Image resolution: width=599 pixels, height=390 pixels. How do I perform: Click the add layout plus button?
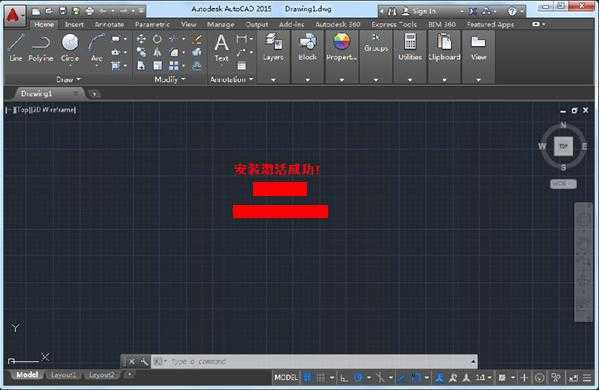pos(130,374)
